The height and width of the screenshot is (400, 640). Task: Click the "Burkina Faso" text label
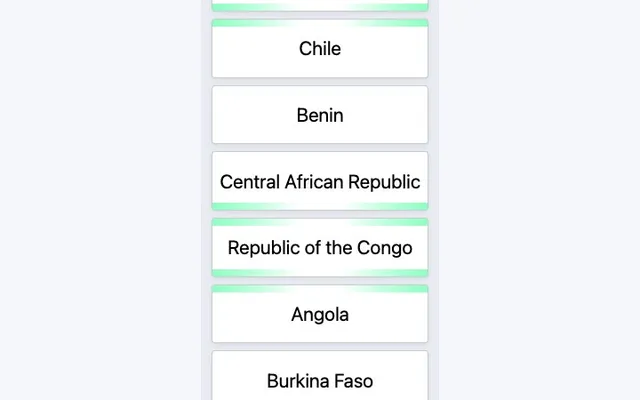[320, 381]
